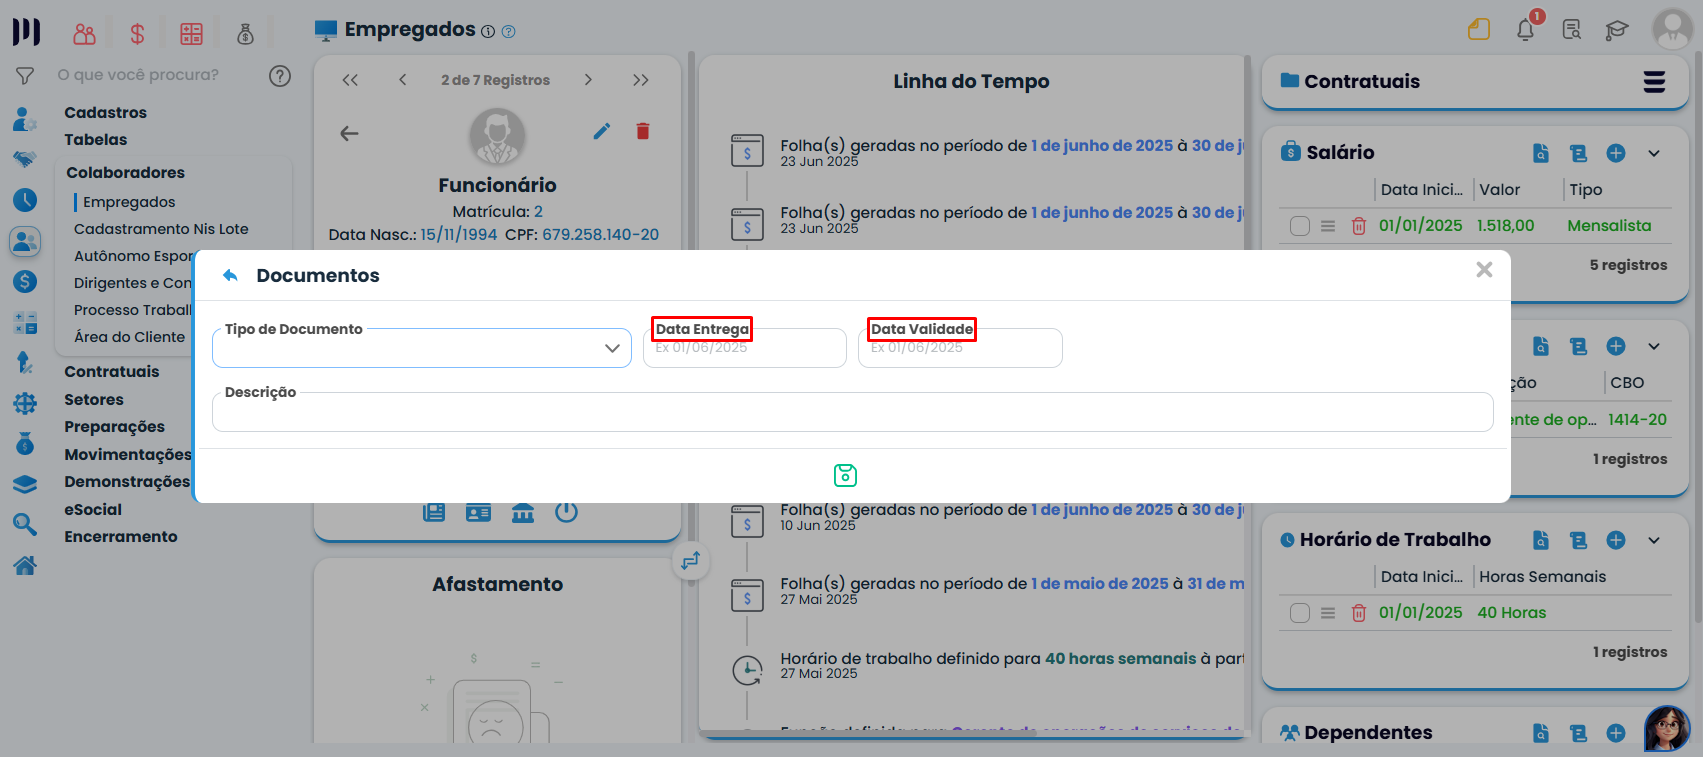
Task: Click into the Descrição text field
Action: (853, 412)
